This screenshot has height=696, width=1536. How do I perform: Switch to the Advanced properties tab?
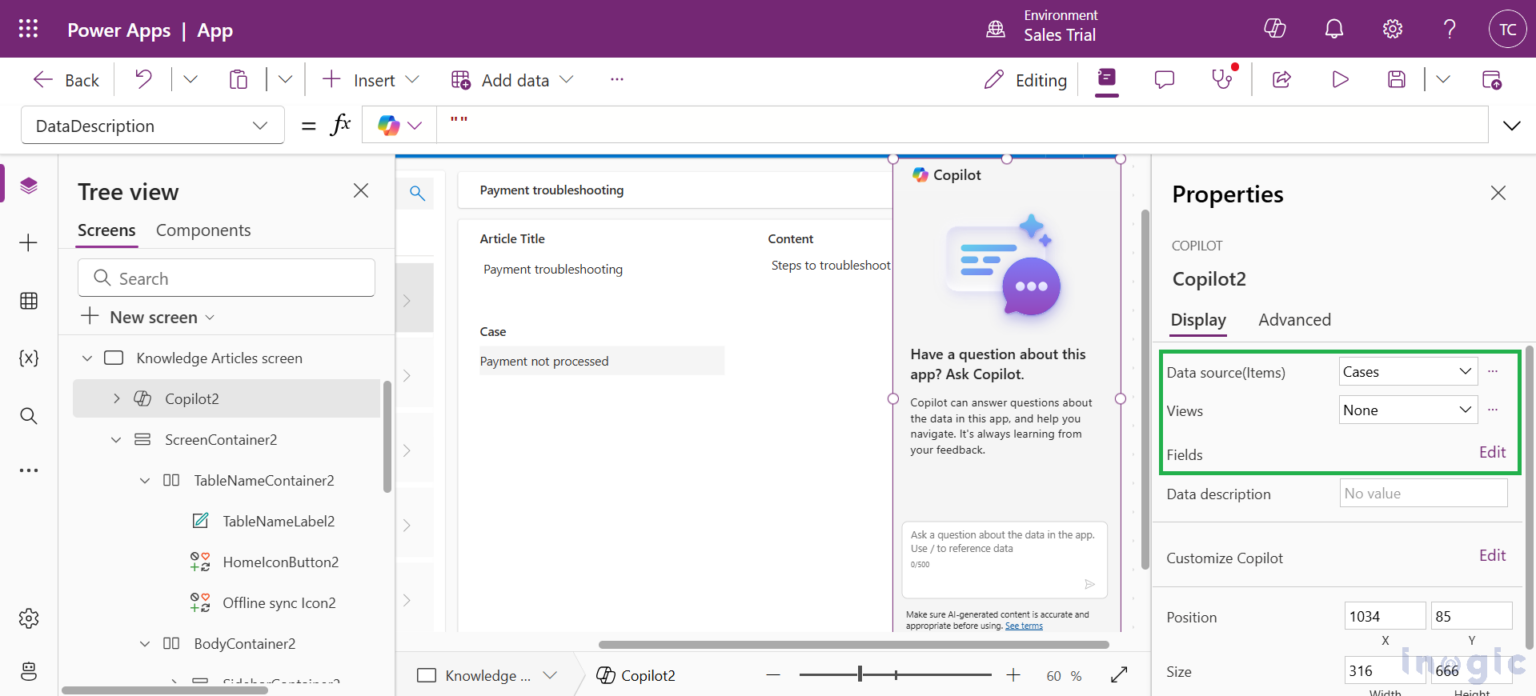pyautogui.click(x=1294, y=320)
